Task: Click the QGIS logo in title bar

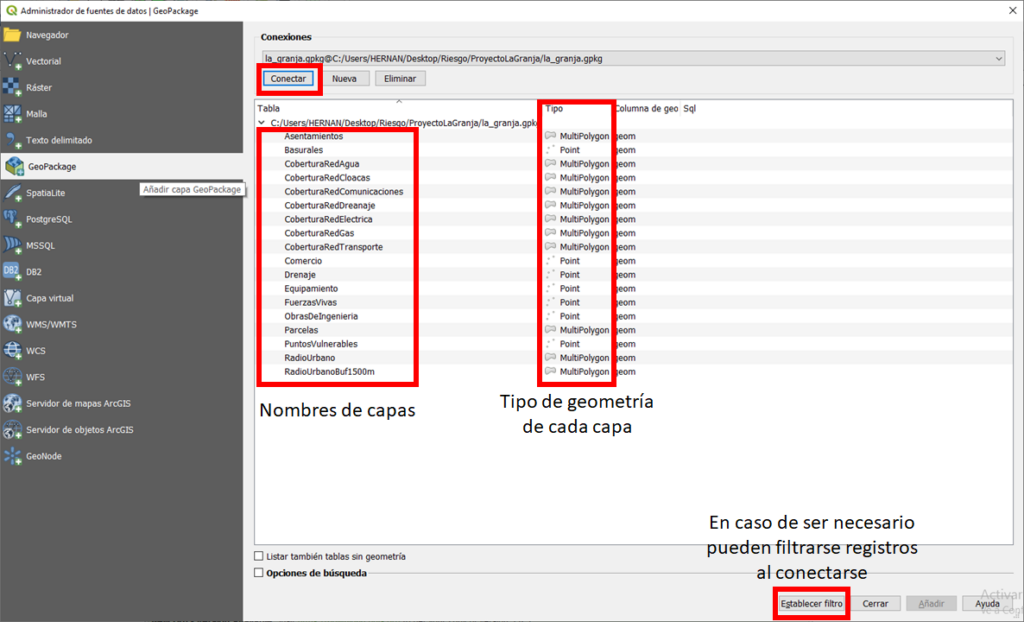Action: point(11,10)
